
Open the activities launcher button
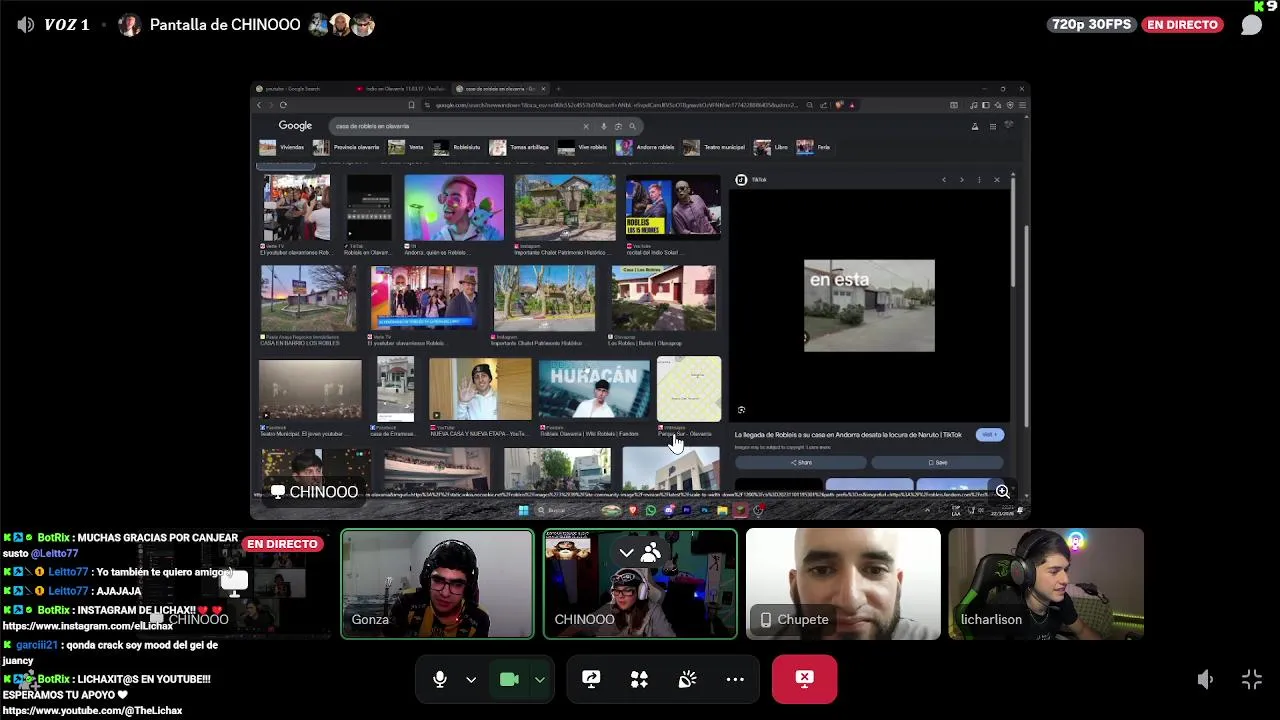click(x=639, y=680)
